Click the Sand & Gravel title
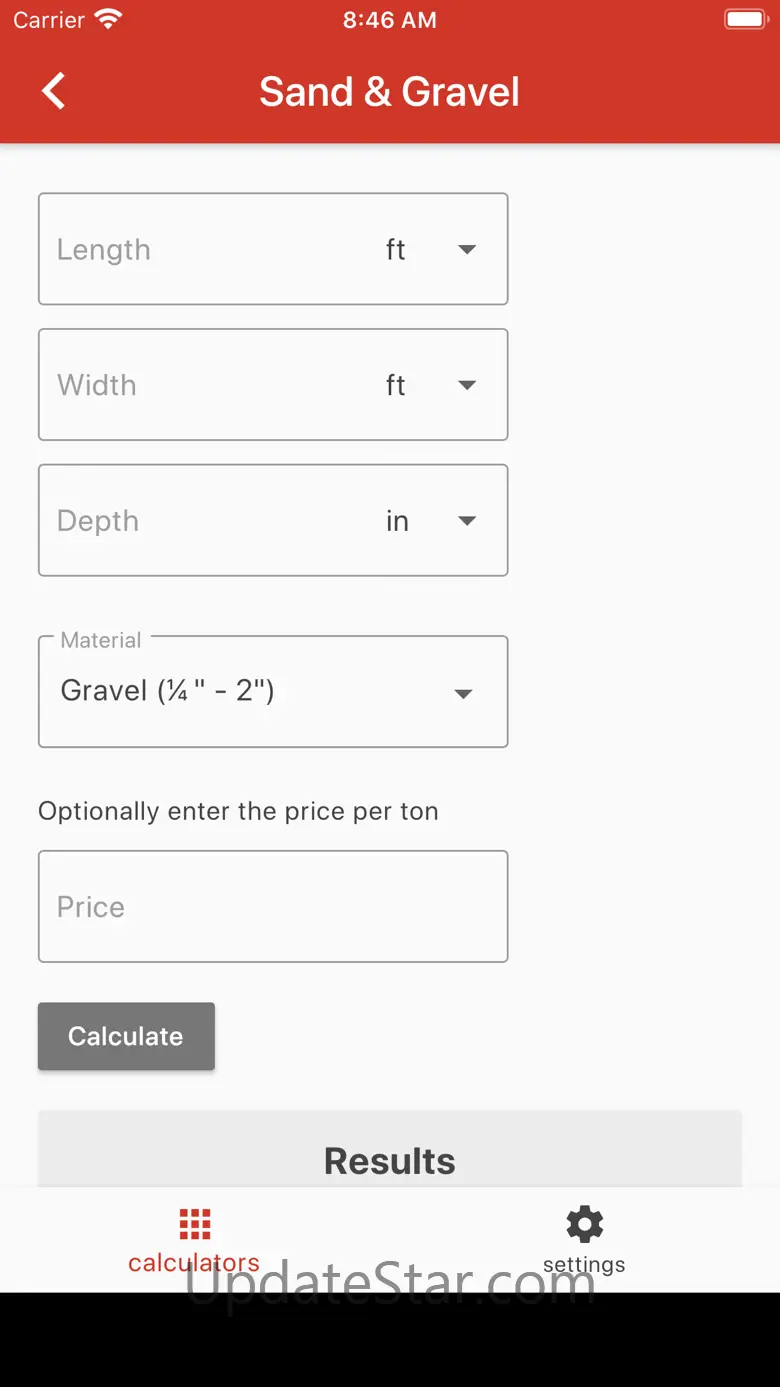This screenshot has height=1387, width=780. 390,92
